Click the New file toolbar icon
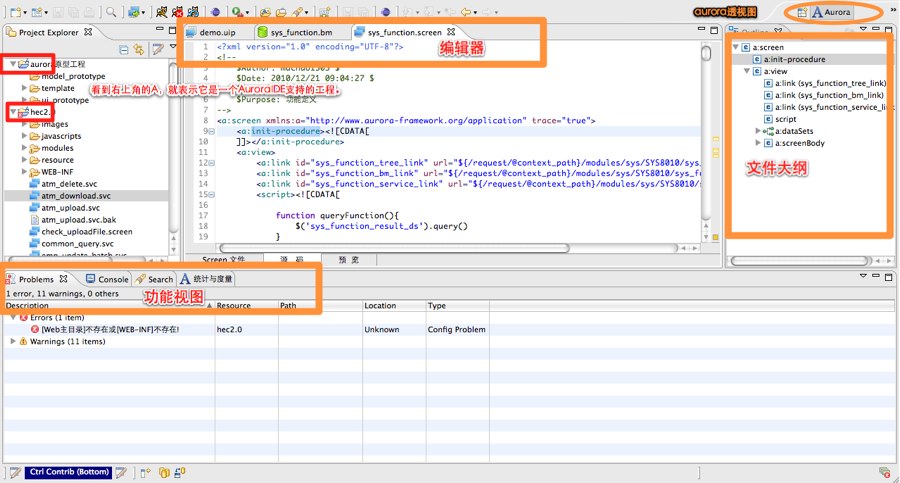The image size is (900, 483). 13,12
